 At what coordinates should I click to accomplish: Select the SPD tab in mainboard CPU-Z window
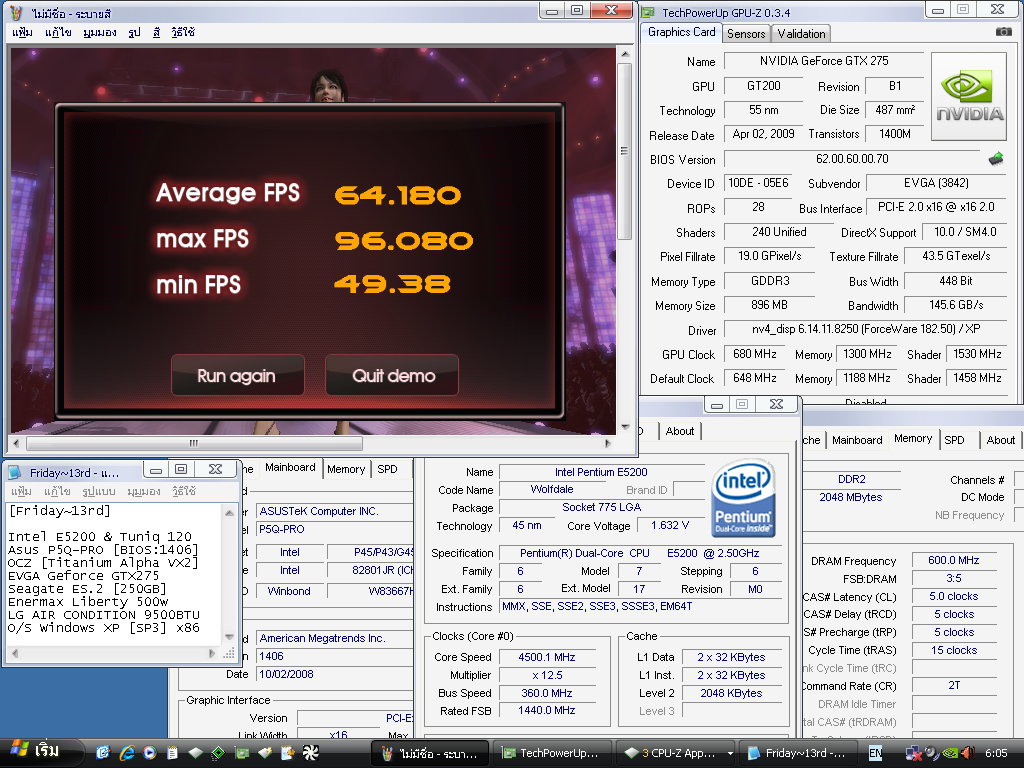[387, 469]
